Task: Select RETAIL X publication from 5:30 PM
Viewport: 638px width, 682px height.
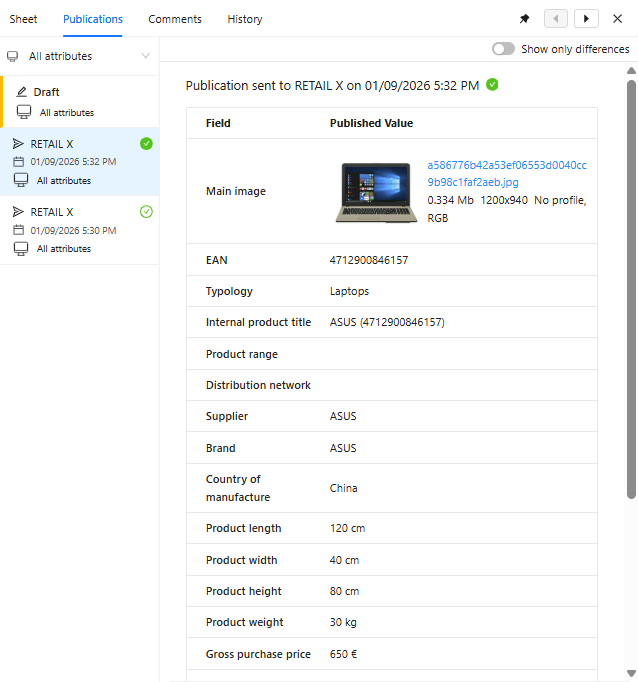Action: (80, 229)
